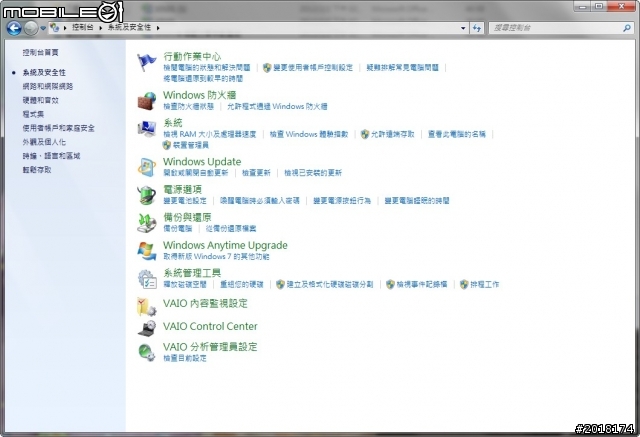
Task: Click the 變更電池設定 link
Action: pos(185,201)
